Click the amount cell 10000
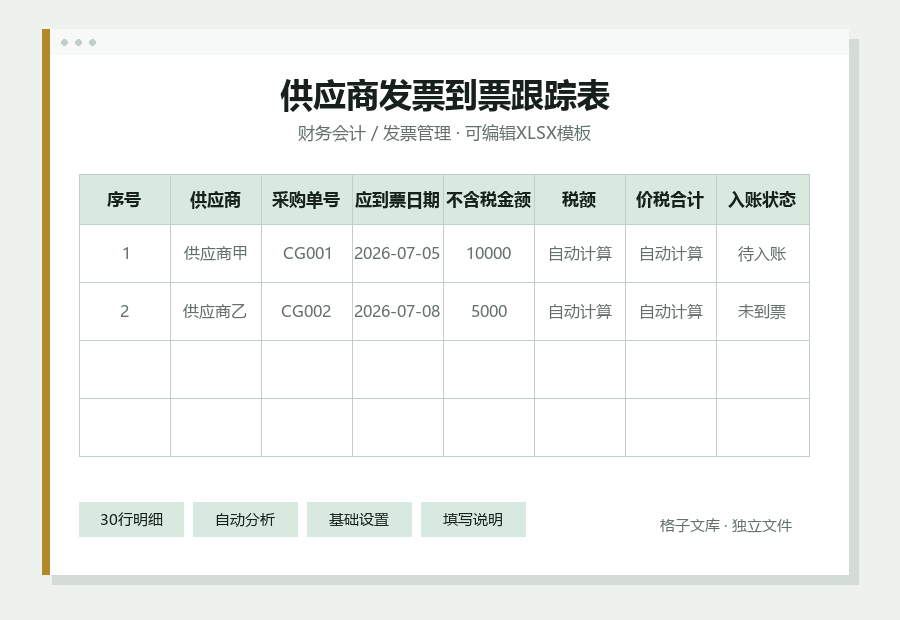Viewport: 900px width, 620px height. [489, 254]
